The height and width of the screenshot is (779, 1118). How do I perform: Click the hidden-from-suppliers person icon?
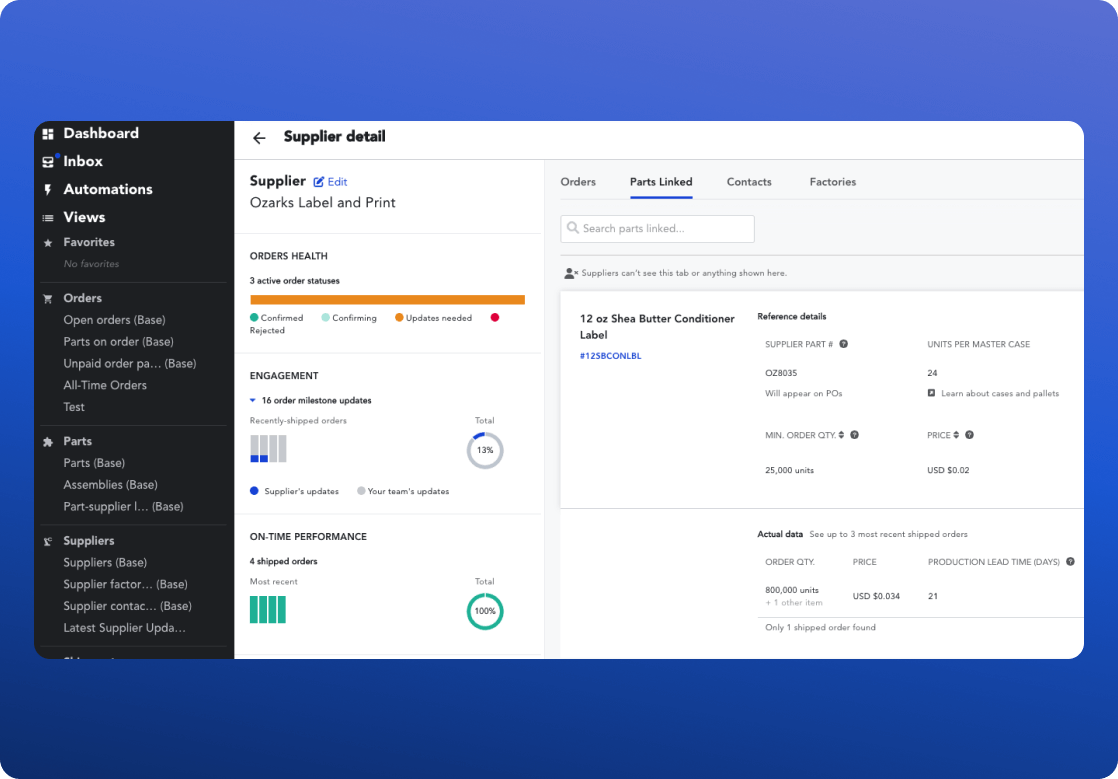(x=570, y=273)
